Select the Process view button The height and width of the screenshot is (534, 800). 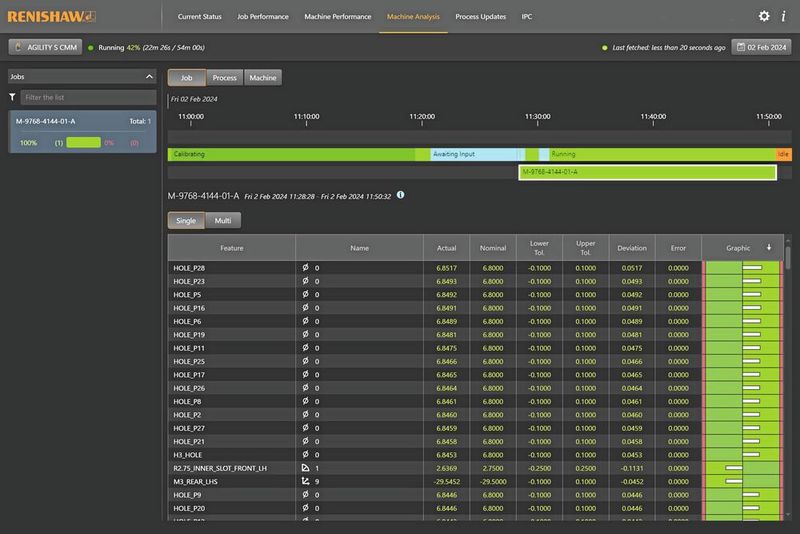coord(224,78)
